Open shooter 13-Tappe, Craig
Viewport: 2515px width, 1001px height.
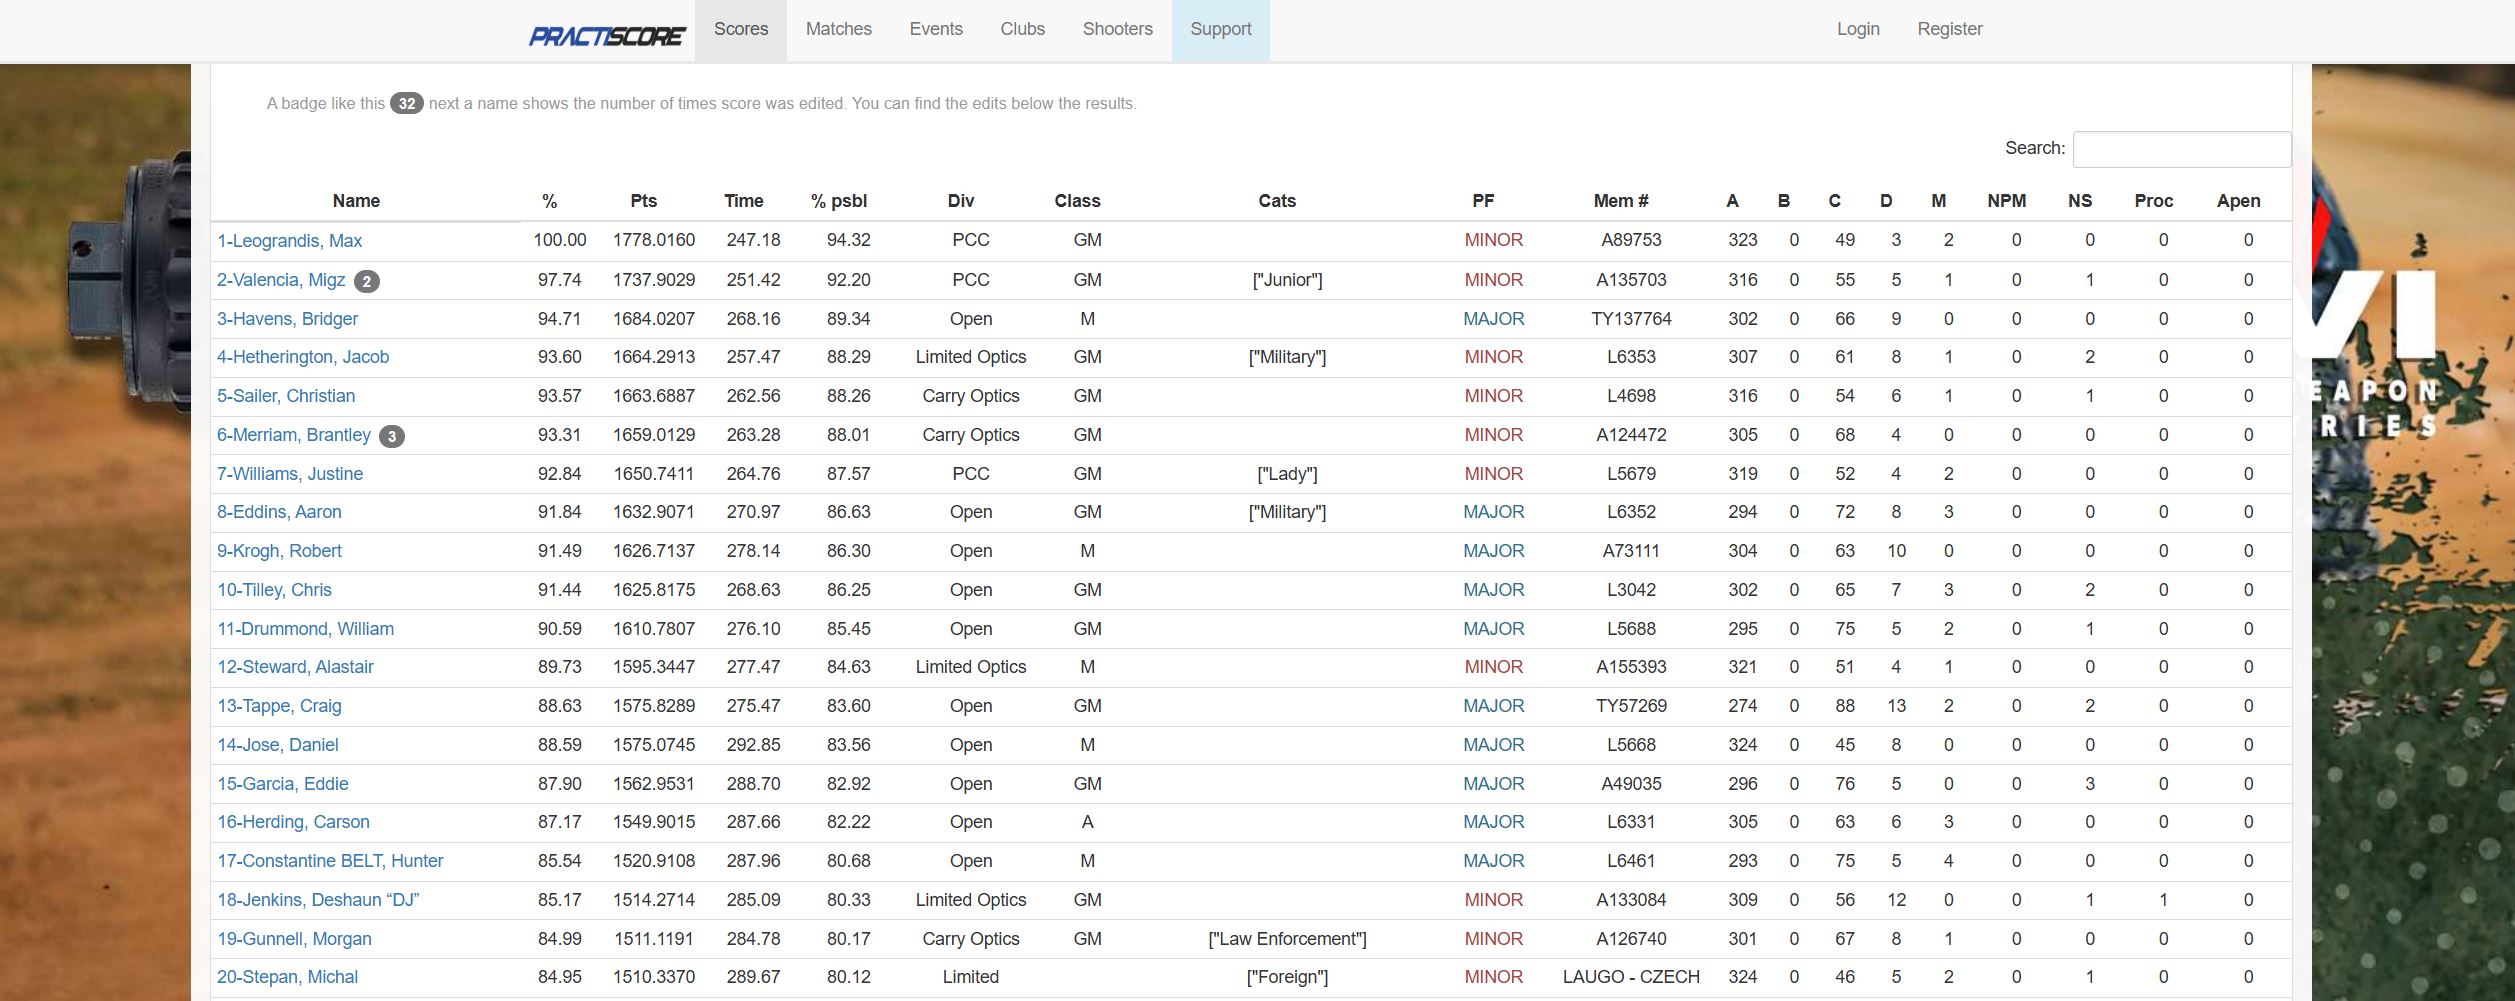tap(279, 706)
